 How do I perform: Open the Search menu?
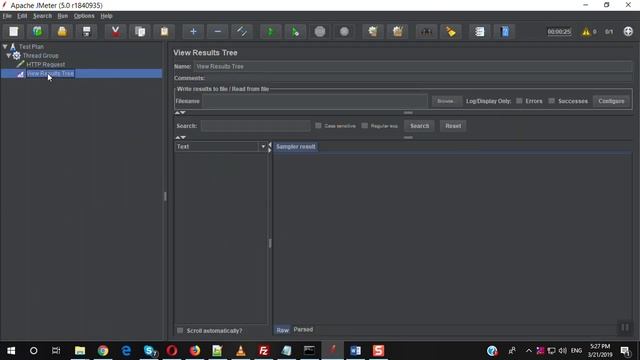click(42, 16)
